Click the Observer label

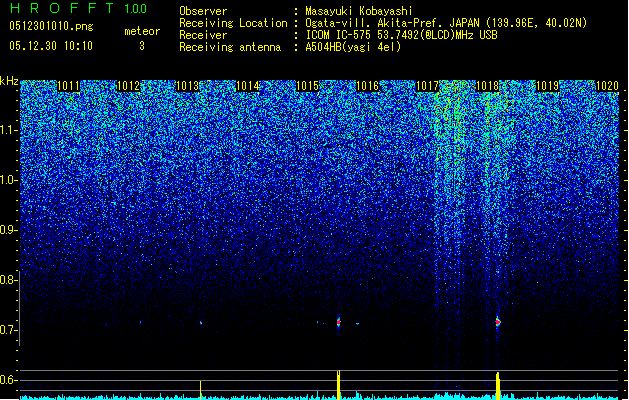[x=203, y=11]
